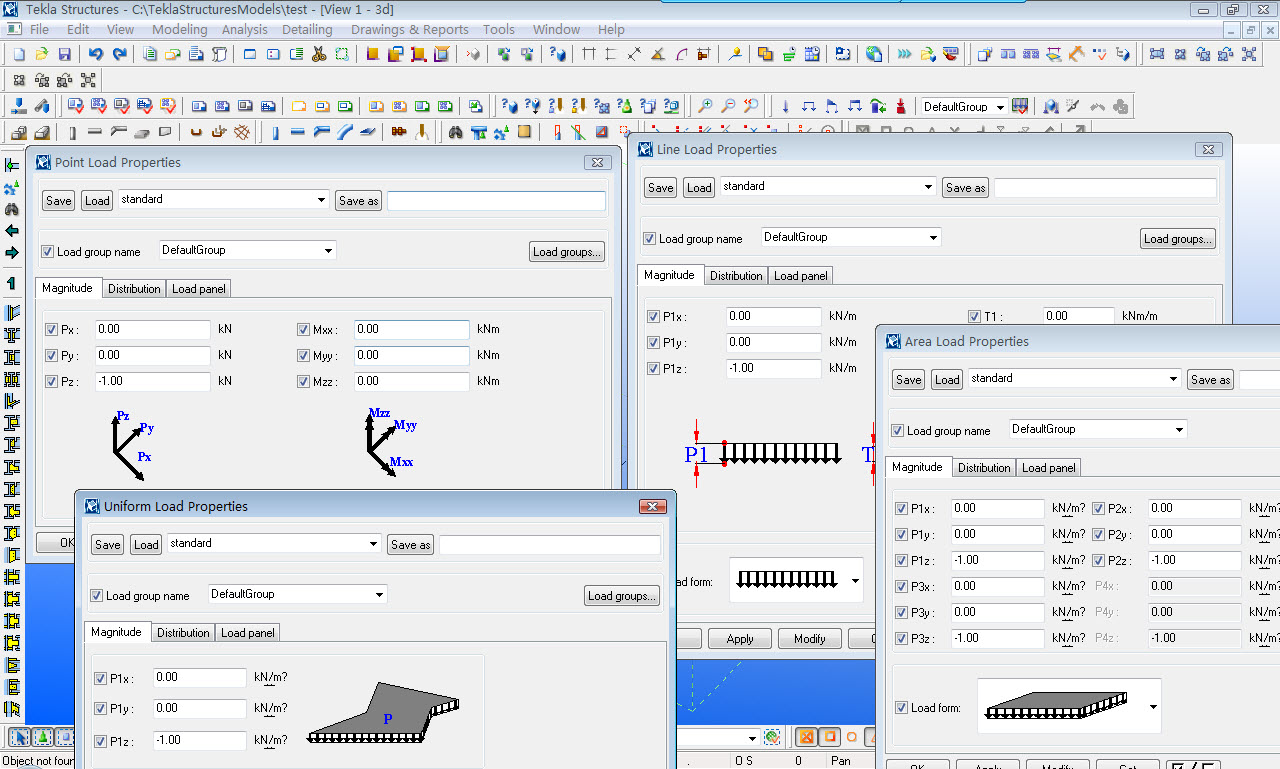Image resolution: width=1280 pixels, height=769 pixels.
Task: Click the zoom in magnifier icon
Action: coord(705,106)
